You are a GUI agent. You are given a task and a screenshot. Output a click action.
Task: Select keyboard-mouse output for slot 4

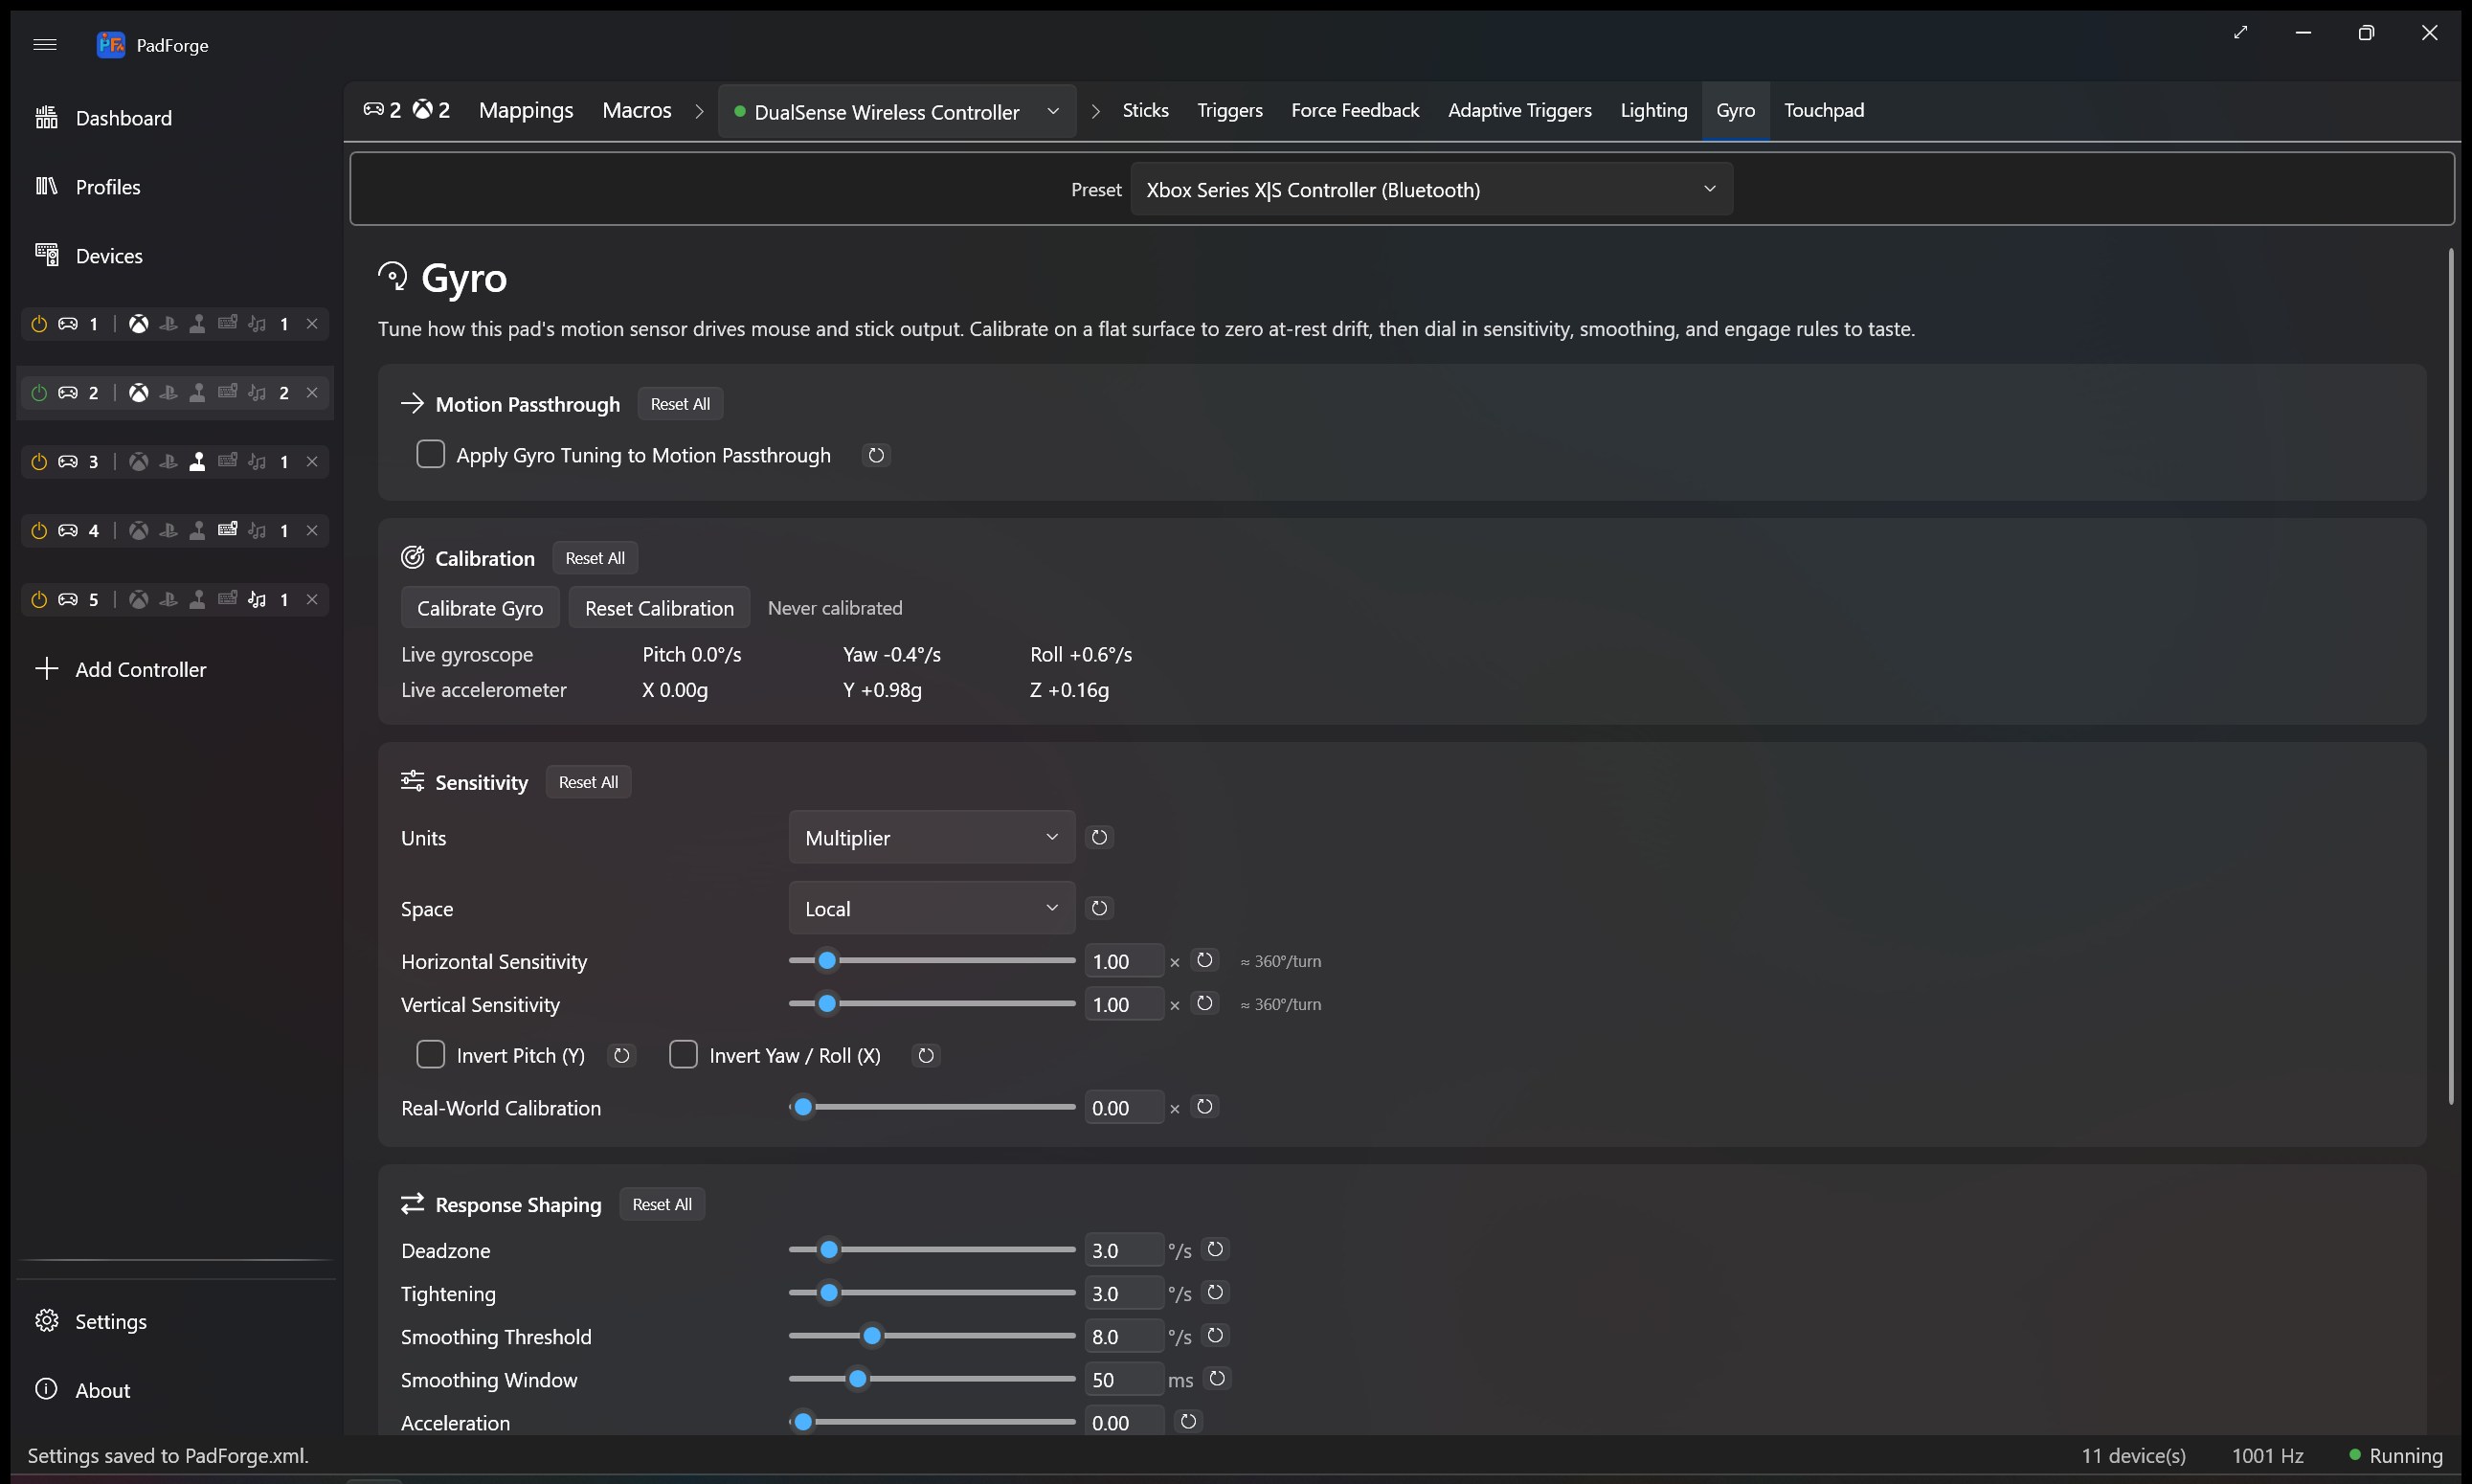pyautogui.click(x=228, y=530)
